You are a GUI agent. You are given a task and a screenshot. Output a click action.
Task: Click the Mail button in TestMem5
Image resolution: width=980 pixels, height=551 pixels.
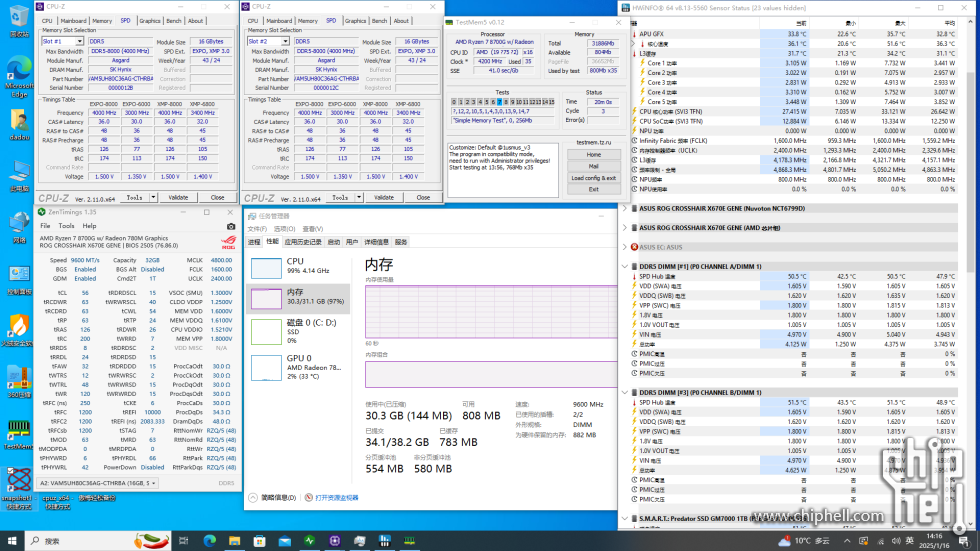click(x=593, y=166)
